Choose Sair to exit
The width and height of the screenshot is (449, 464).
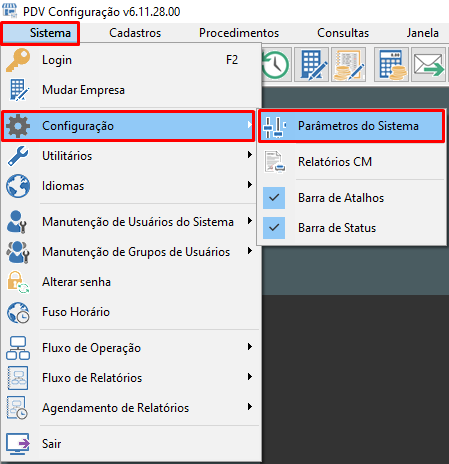[x=131, y=444]
